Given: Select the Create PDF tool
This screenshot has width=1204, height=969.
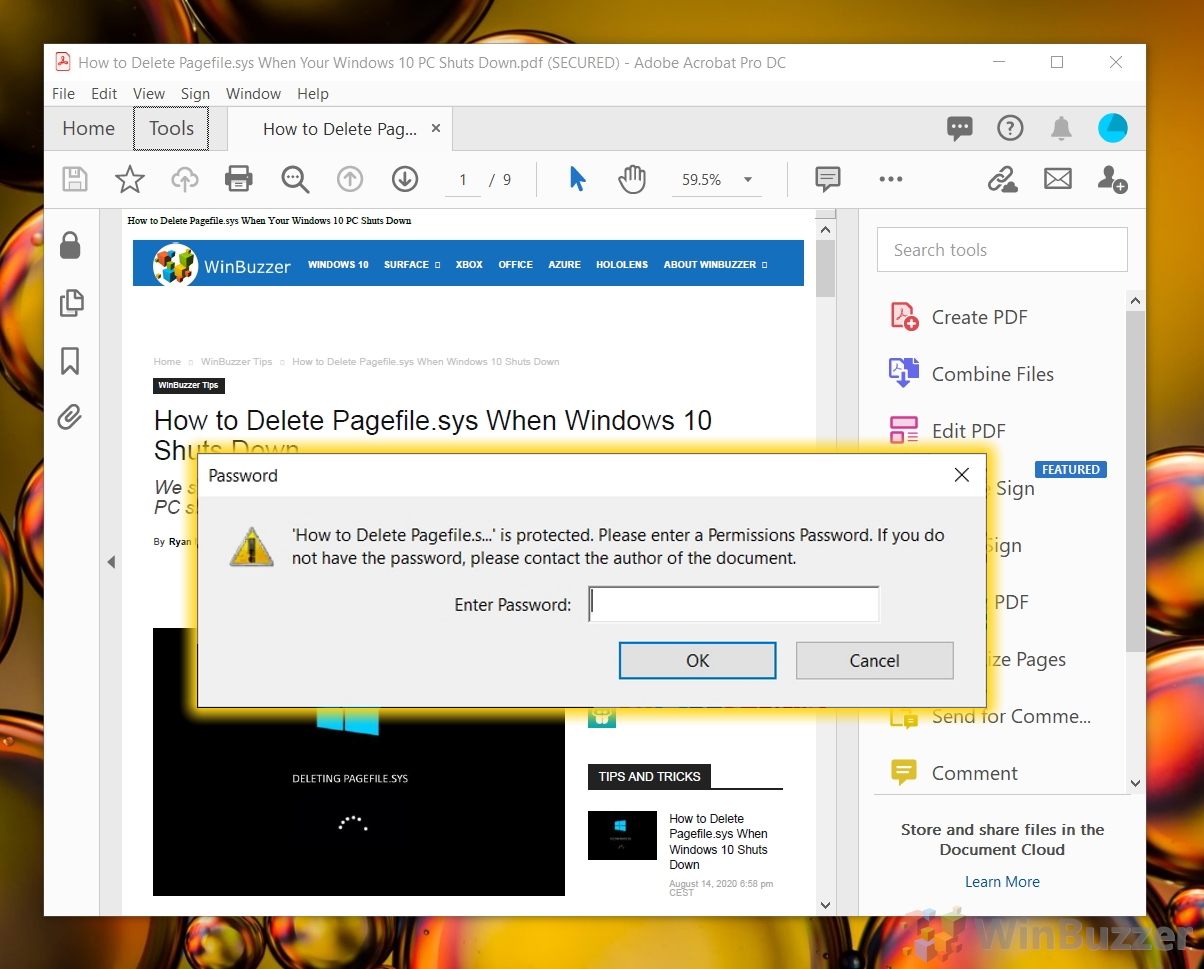Looking at the screenshot, I should coord(958,317).
